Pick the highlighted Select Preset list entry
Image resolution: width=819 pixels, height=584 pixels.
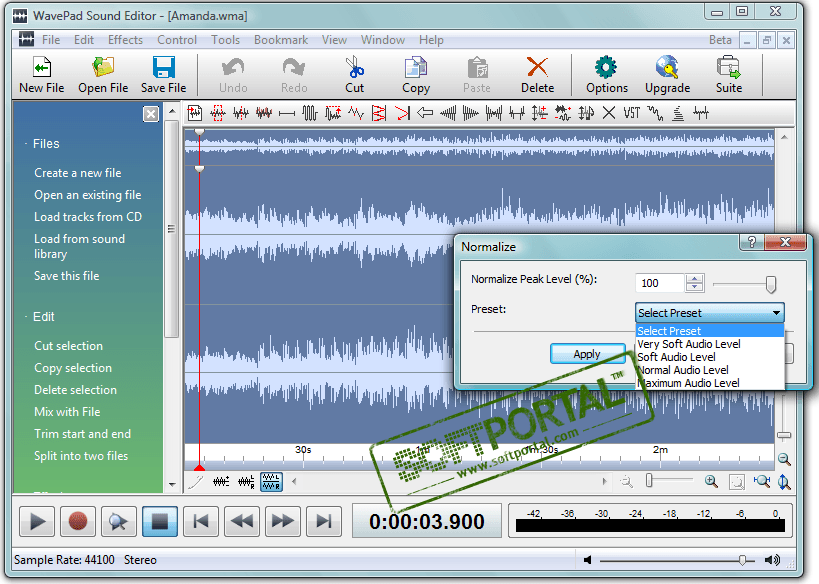(x=710, y=331)
